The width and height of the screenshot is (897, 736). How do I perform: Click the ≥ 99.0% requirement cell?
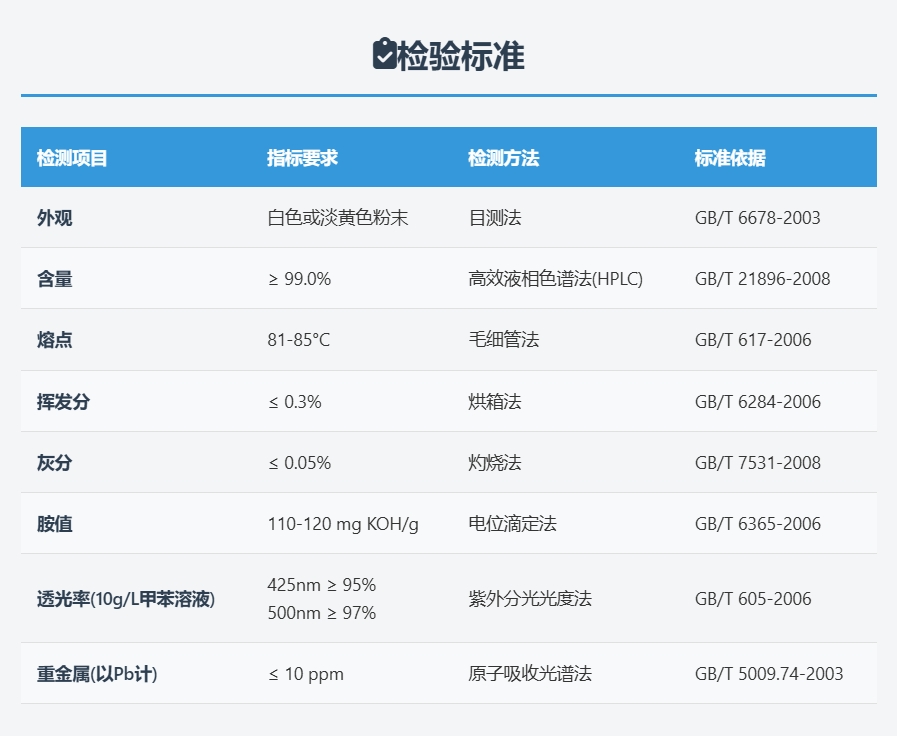[x=299, y=279]
